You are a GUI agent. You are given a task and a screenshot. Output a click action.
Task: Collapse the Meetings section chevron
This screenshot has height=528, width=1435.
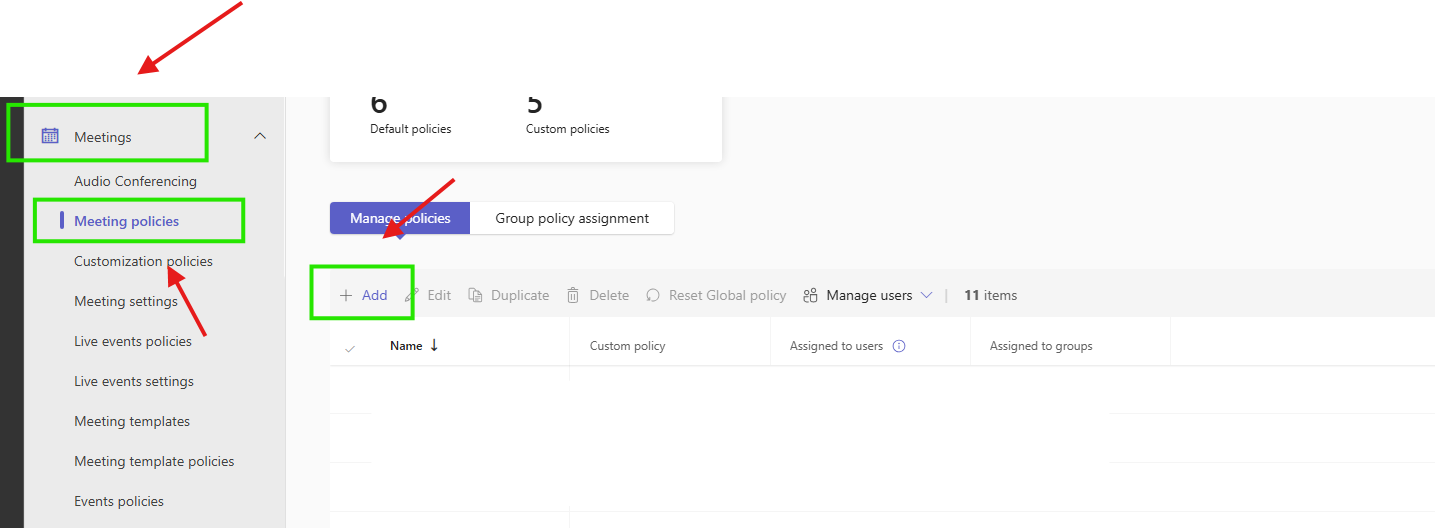pos(260,136)
